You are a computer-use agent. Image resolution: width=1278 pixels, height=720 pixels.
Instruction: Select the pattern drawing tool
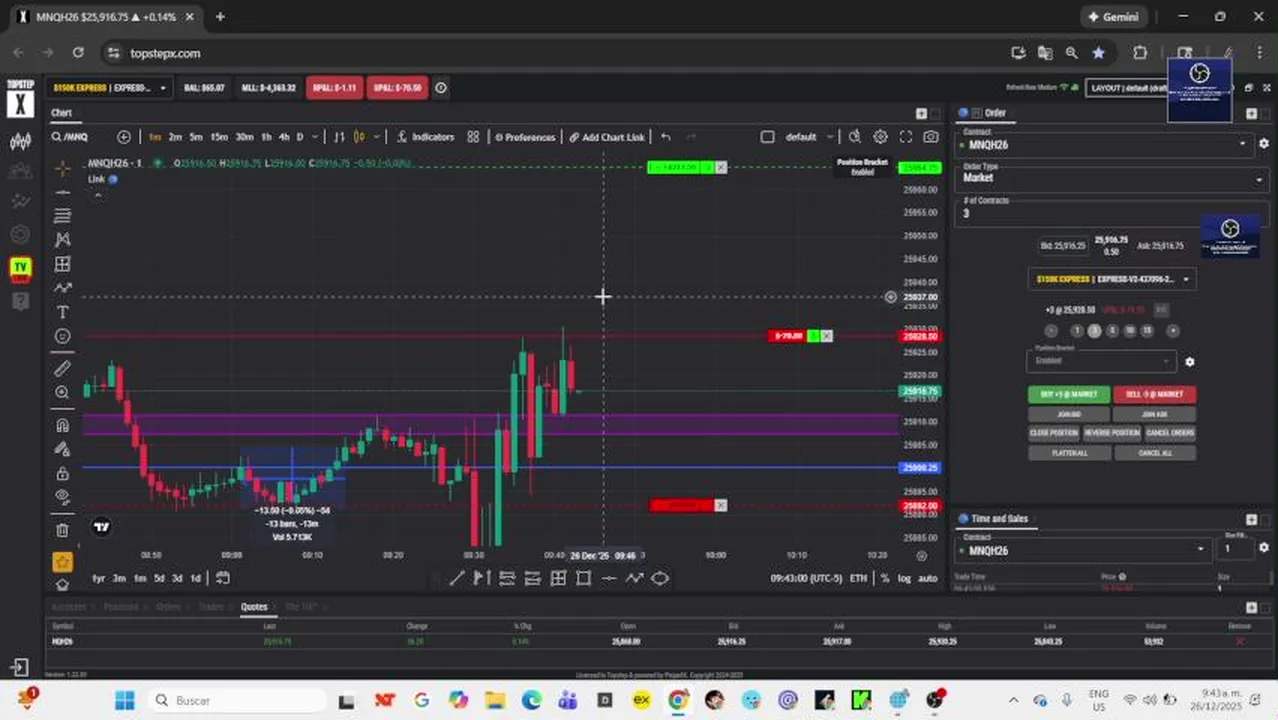pyautogui.click(x=63, y=240)
